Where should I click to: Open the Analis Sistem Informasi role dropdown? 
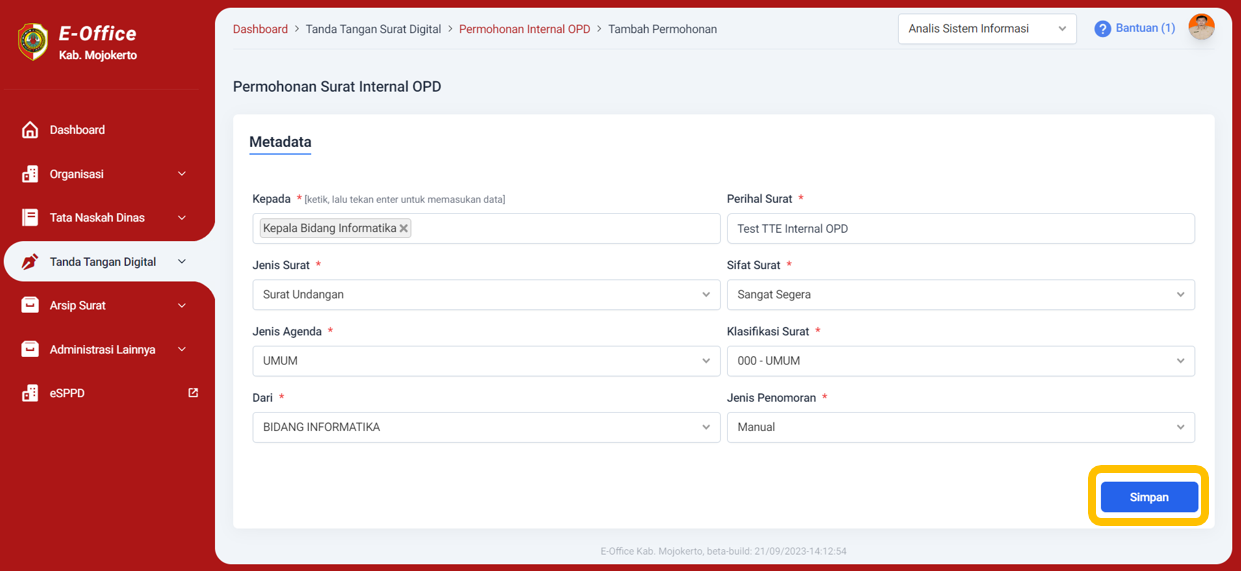point(987,29)
